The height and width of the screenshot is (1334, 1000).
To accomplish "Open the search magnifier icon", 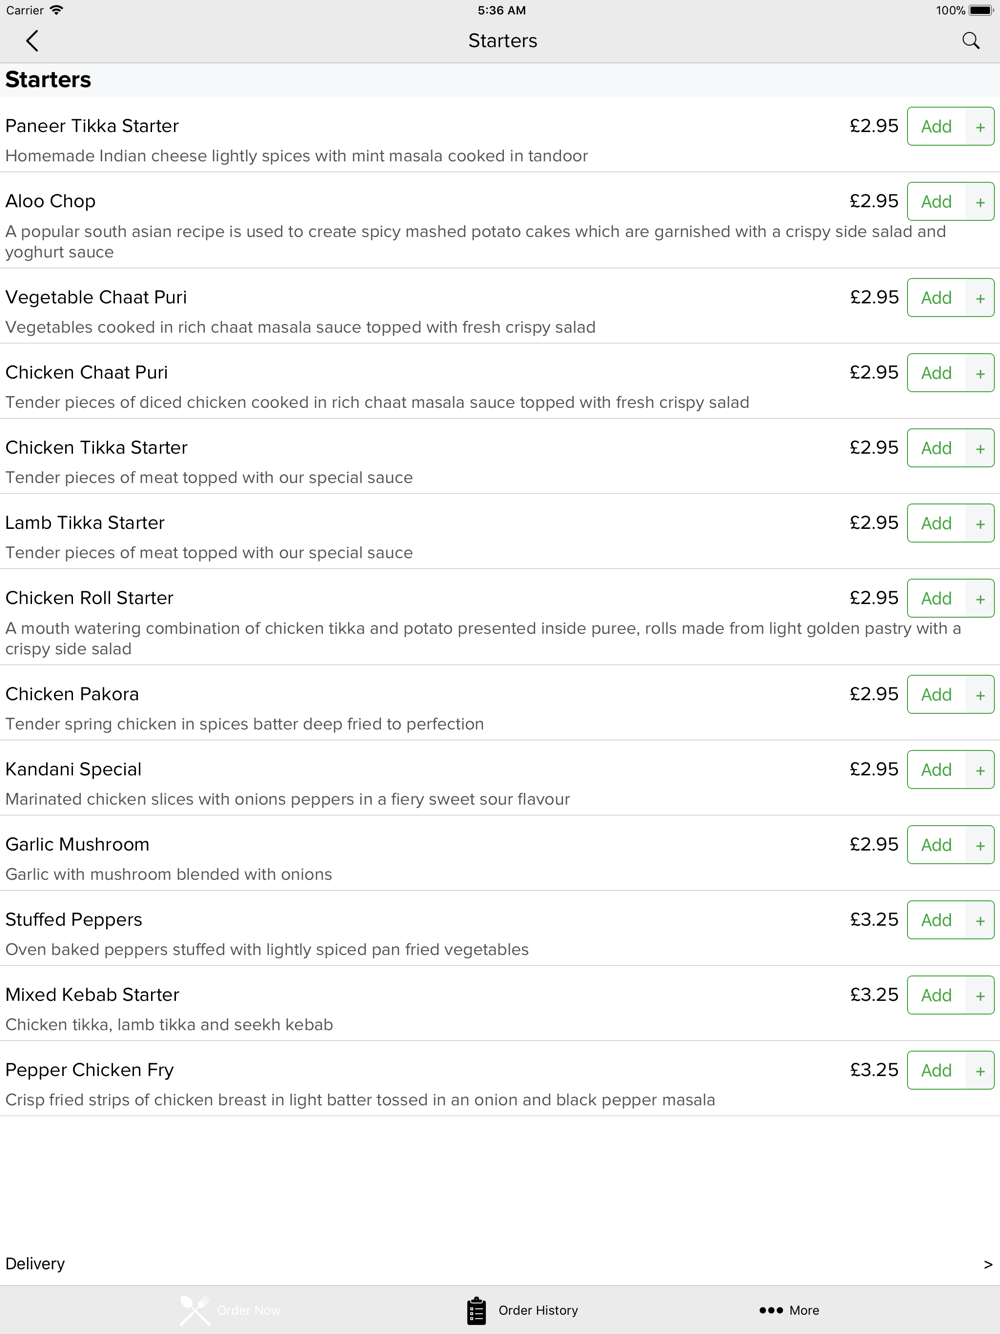I will pyautogui.click(x=971, y=41).
